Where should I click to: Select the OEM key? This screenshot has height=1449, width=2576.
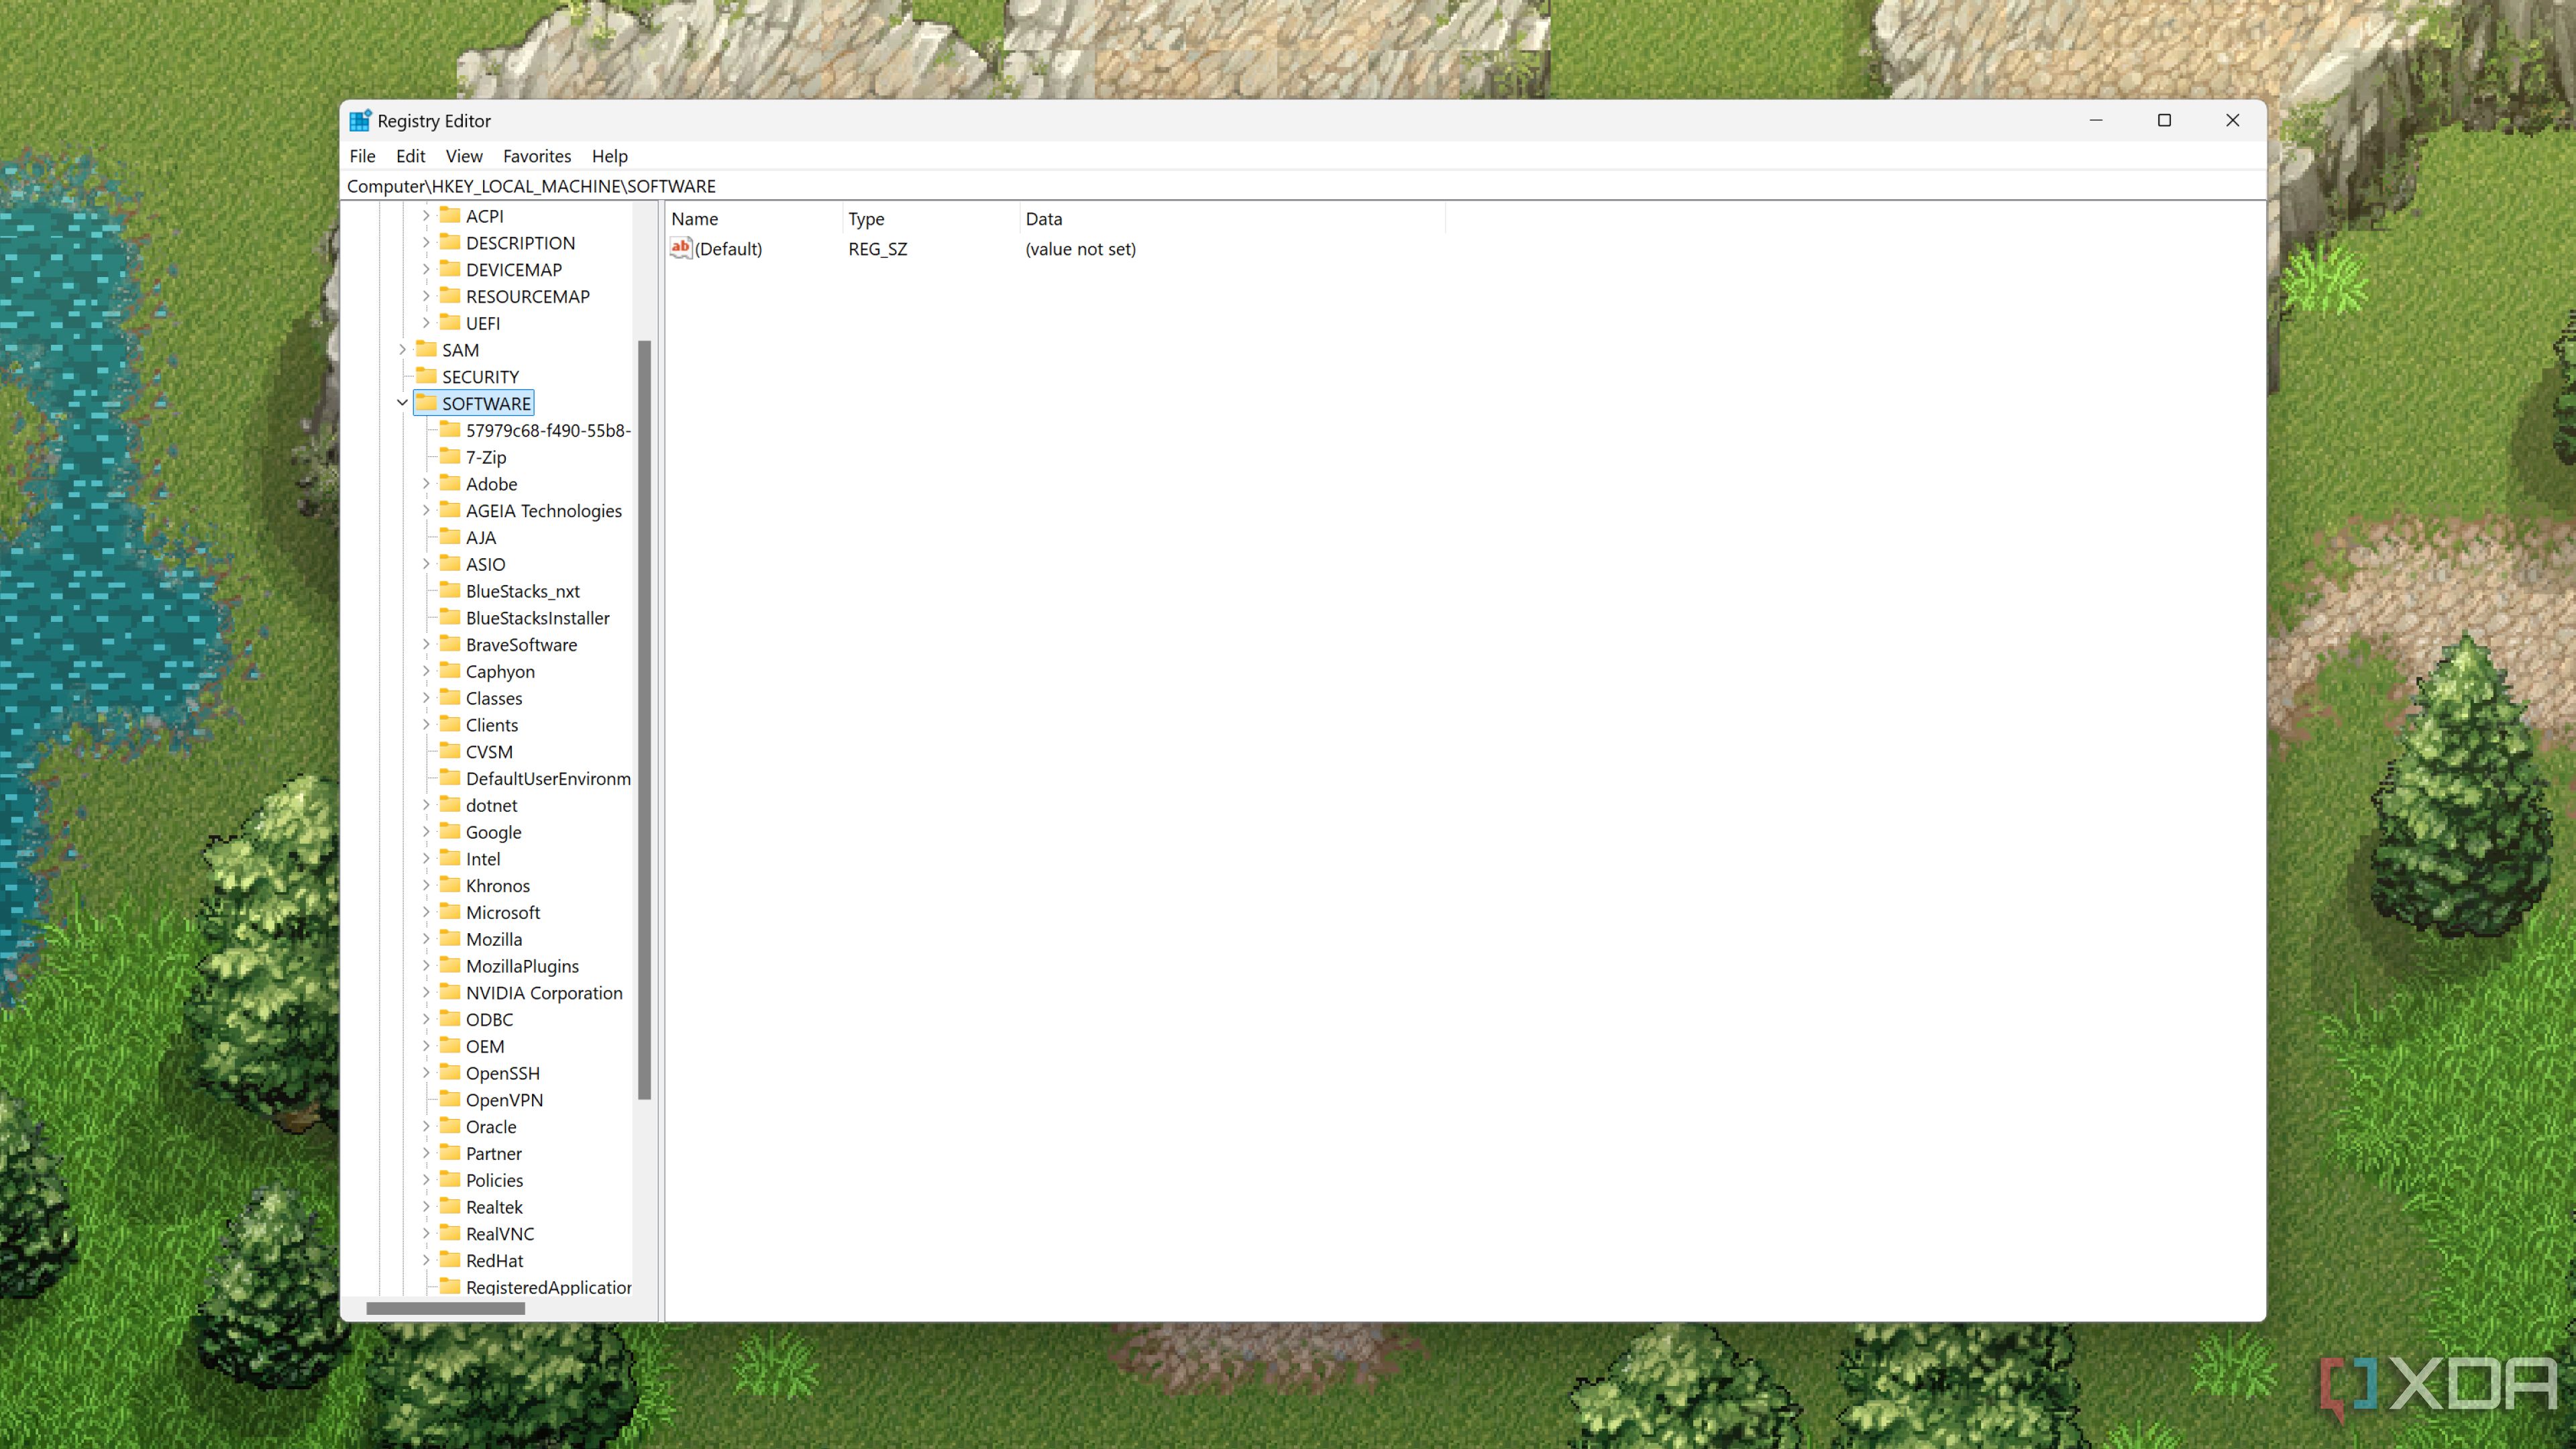click(x=484, y=1046)
